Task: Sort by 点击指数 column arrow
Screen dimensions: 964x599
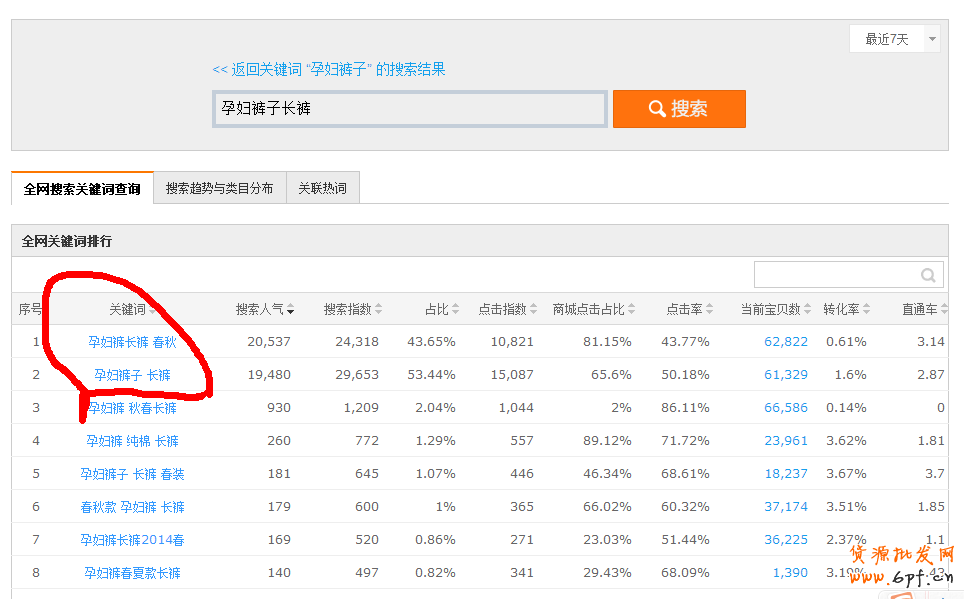Action: 534,310
